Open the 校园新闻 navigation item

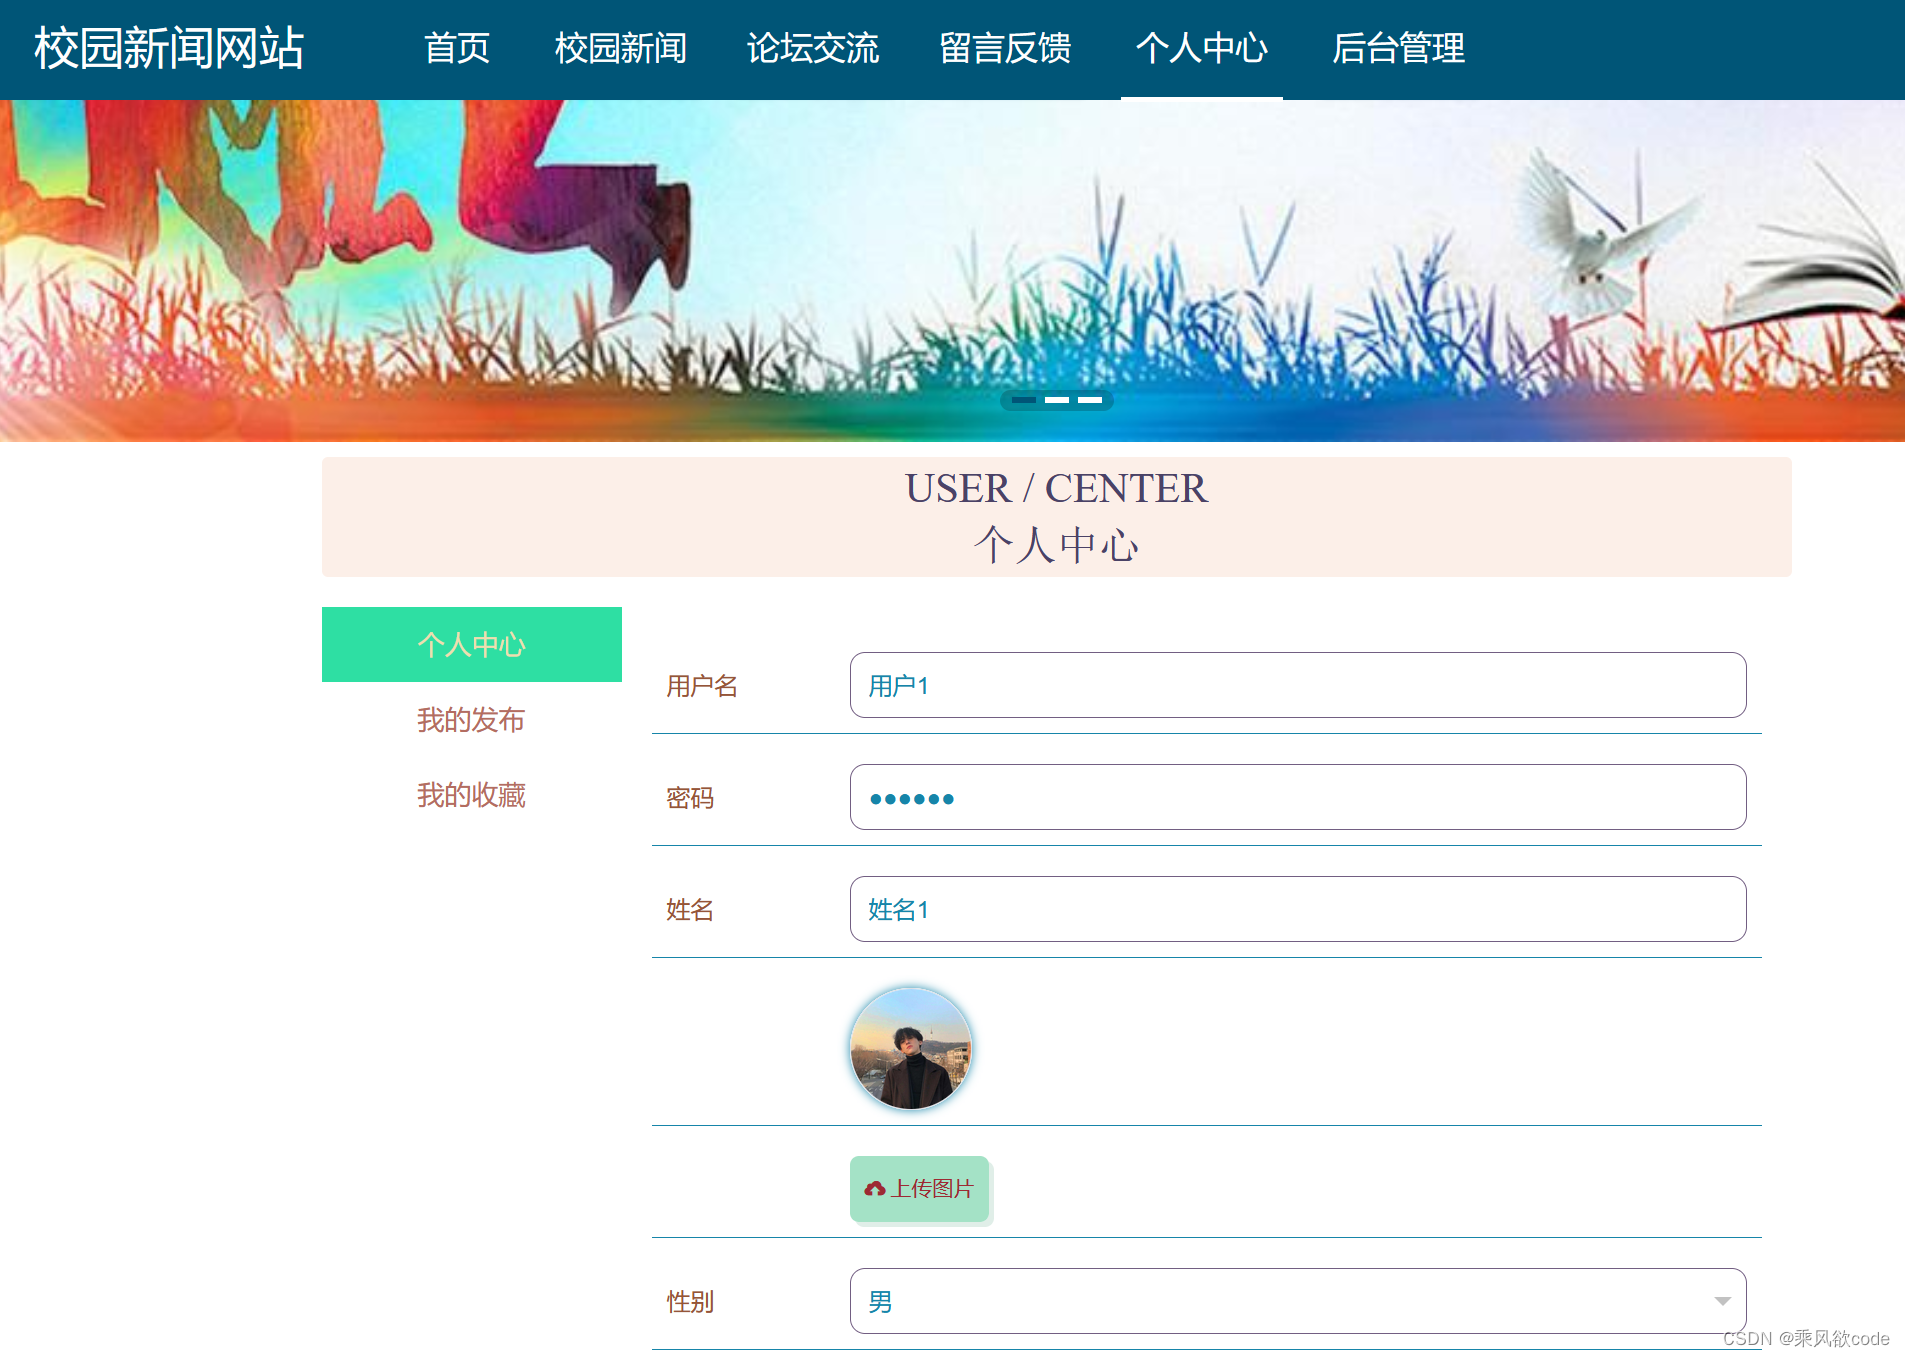620,48
